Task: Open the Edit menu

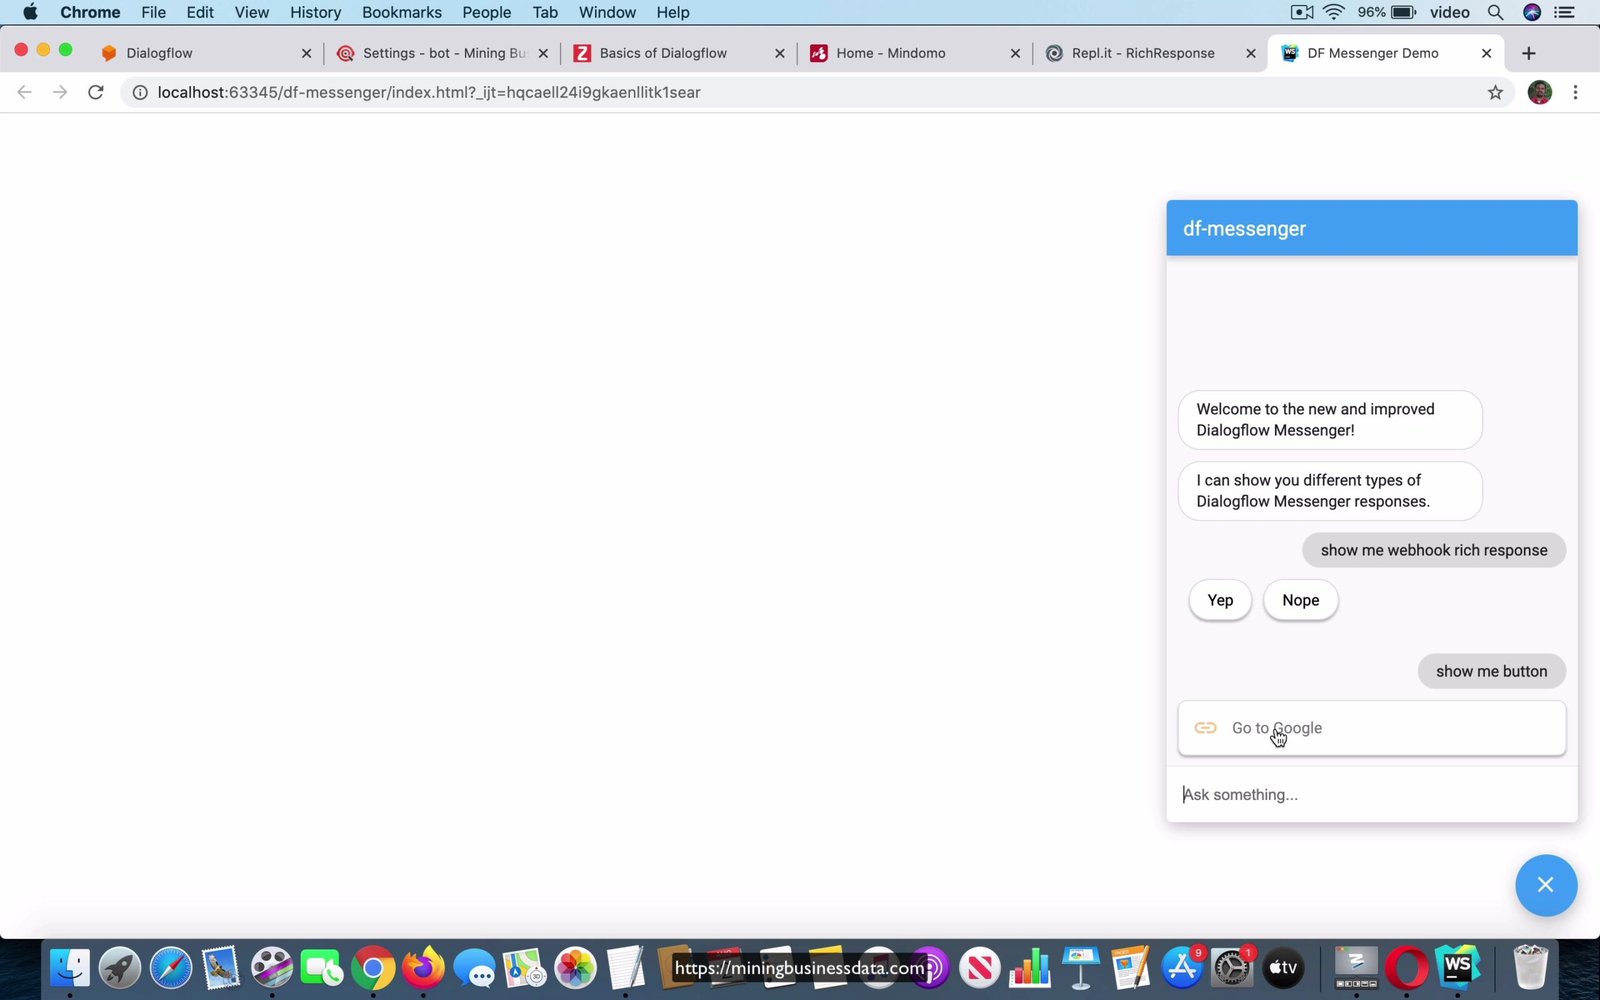Action: coord(200,12)
